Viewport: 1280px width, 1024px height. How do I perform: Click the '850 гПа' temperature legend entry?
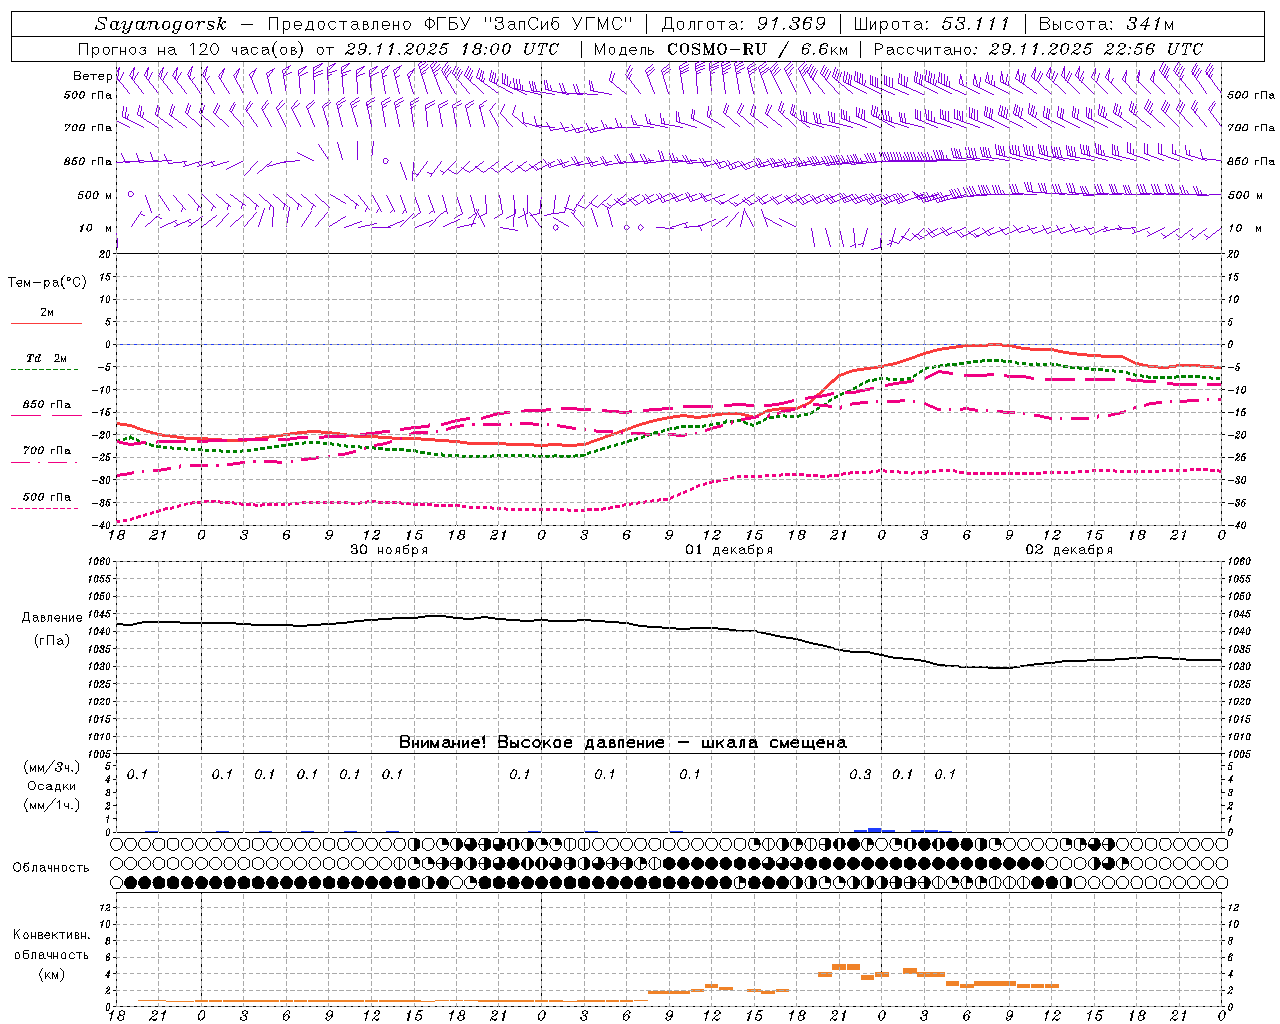click(x=47, y=405)
